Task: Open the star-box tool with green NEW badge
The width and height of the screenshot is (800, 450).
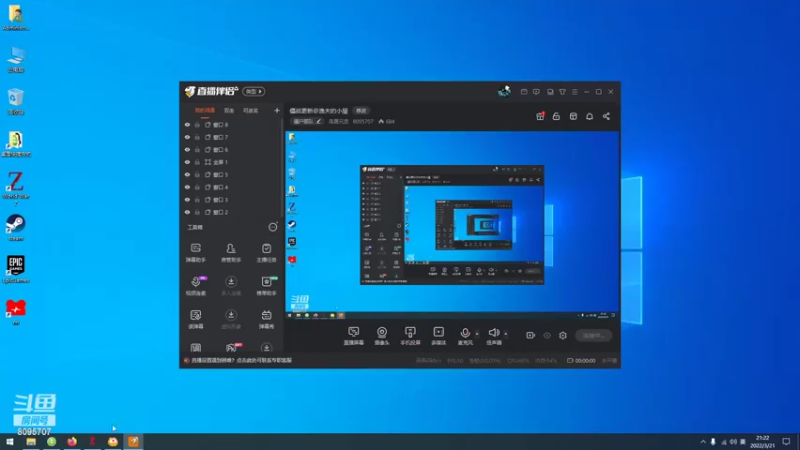Action: pyautogui.click(x=266, y=286)
